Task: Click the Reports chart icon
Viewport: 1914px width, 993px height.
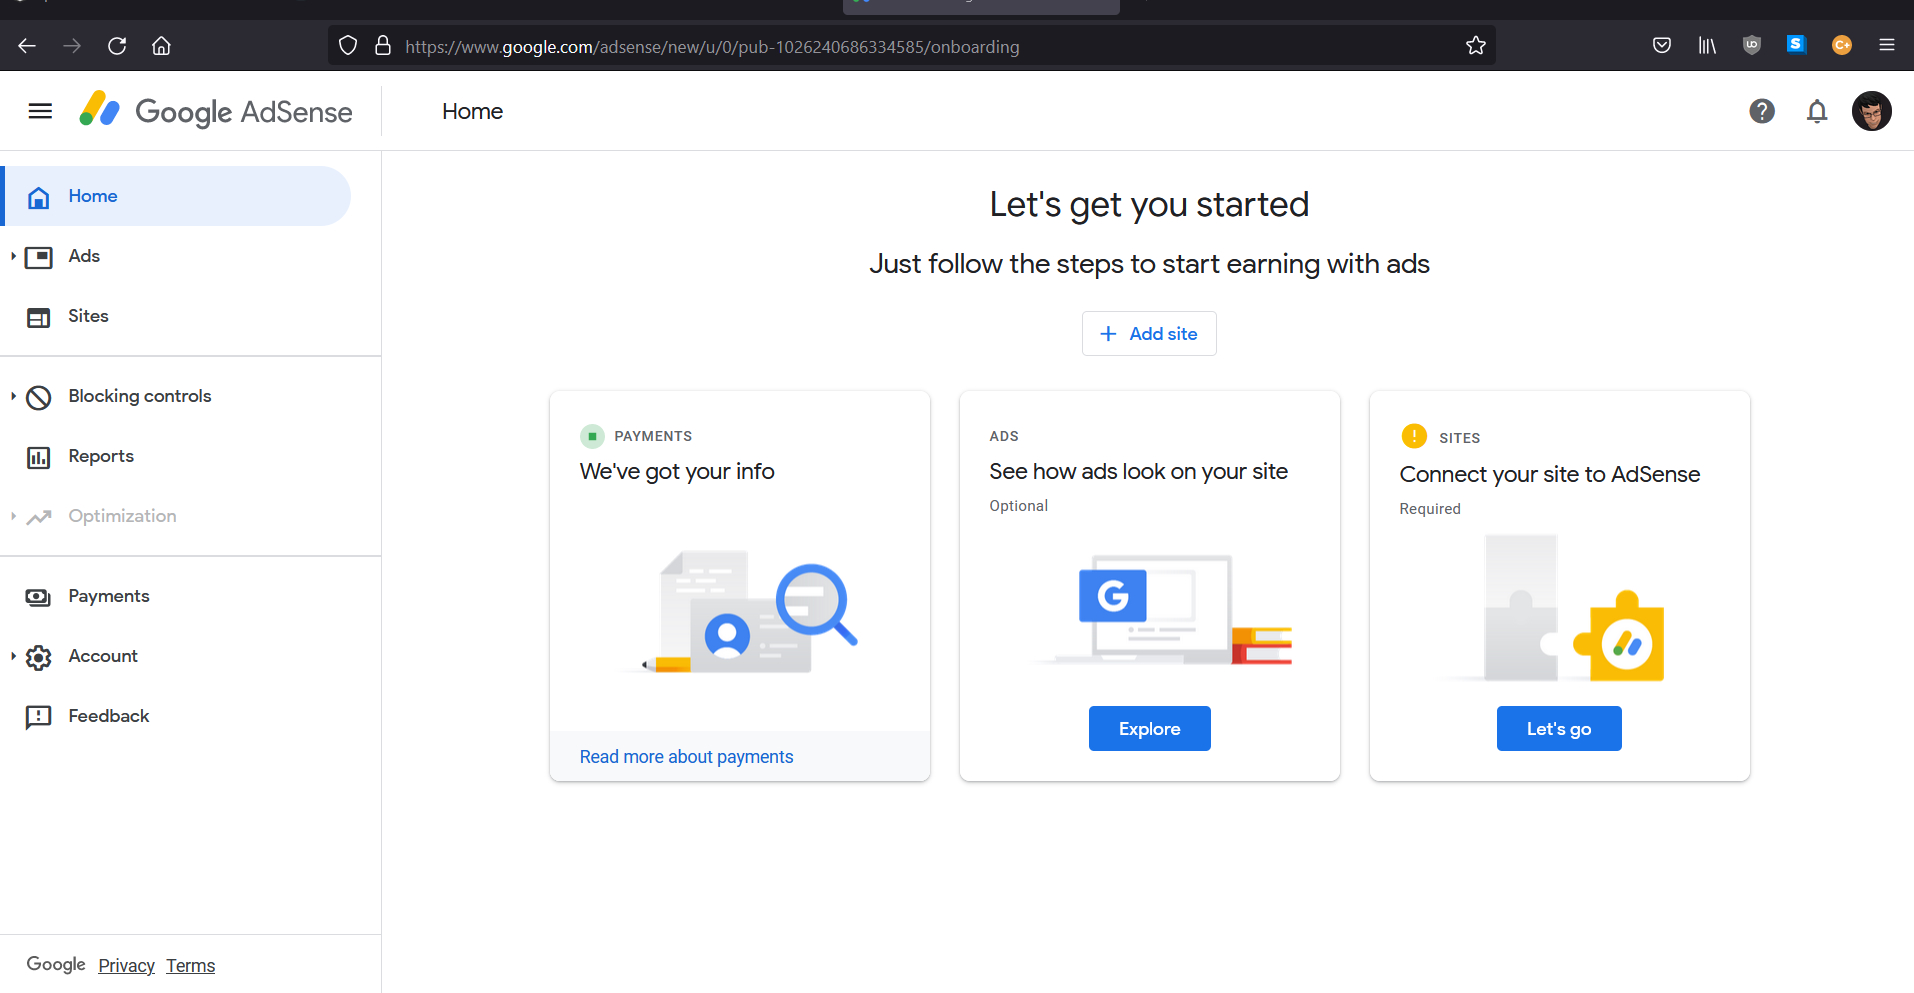Action: (39, 457)
